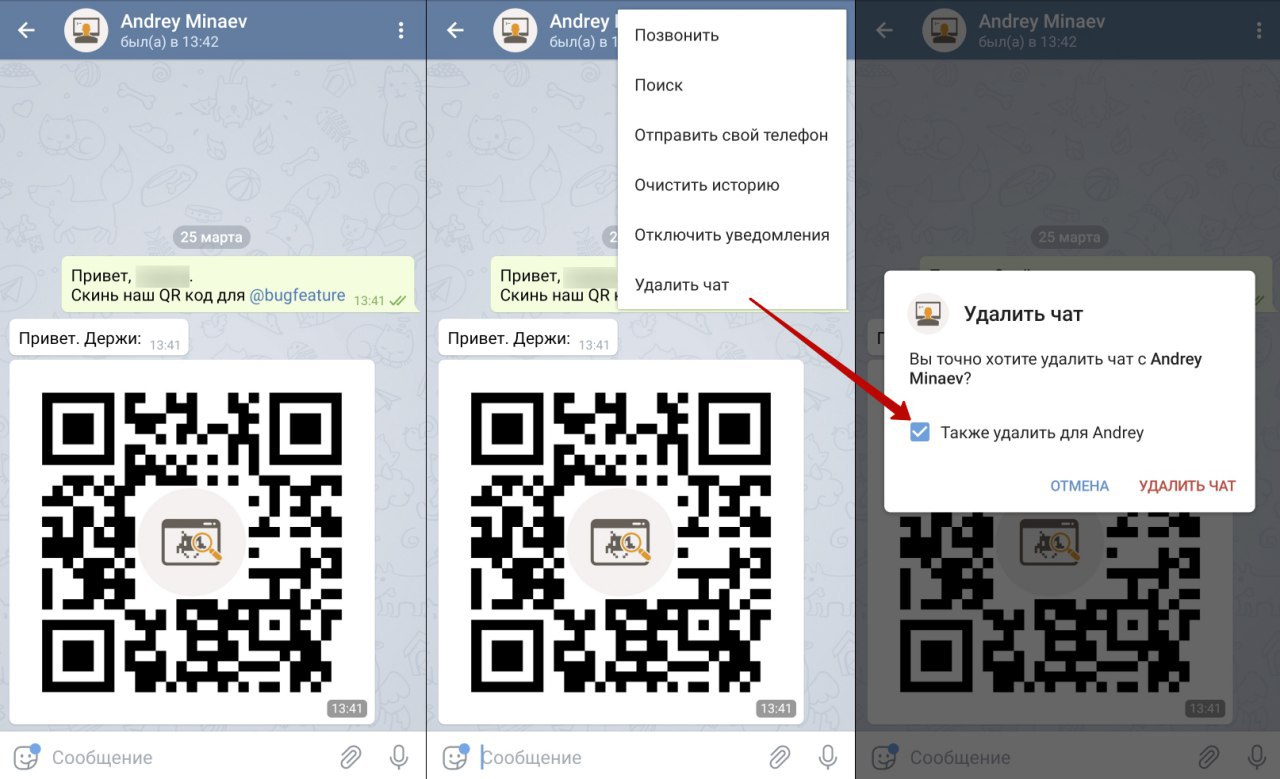Tap avatar icon in Удалить чат dialog
This screenshot has width=1280, height=779.
(x=928, y=313)
